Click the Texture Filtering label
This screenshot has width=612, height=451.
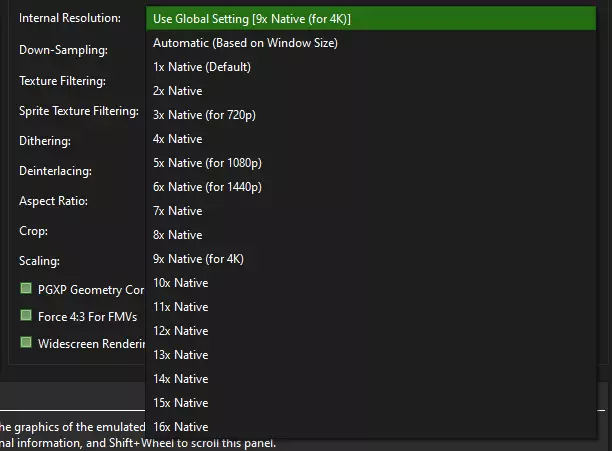[62, 81]
